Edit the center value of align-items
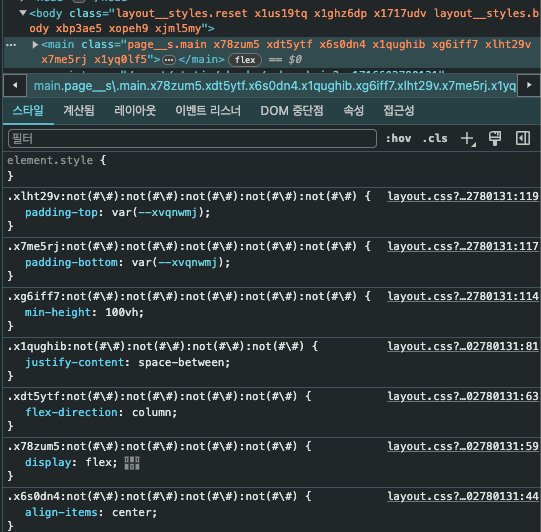 click(x=132, y=513)
